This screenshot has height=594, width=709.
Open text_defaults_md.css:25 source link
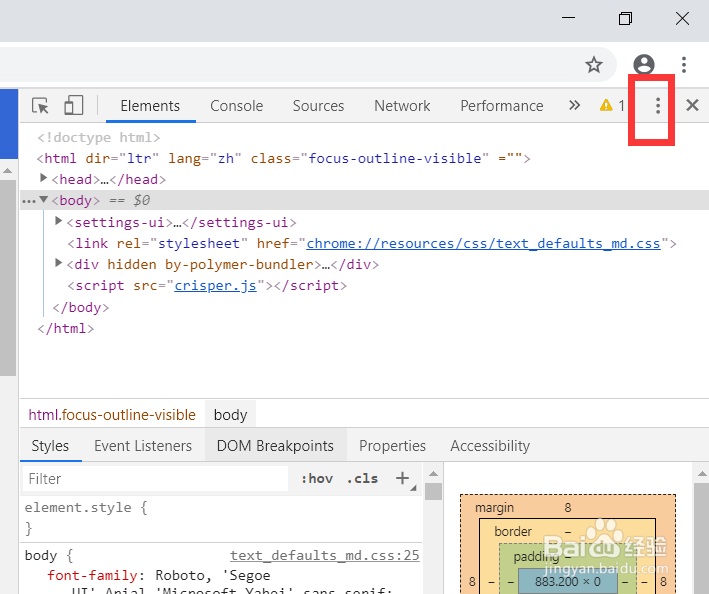[325, 555]
